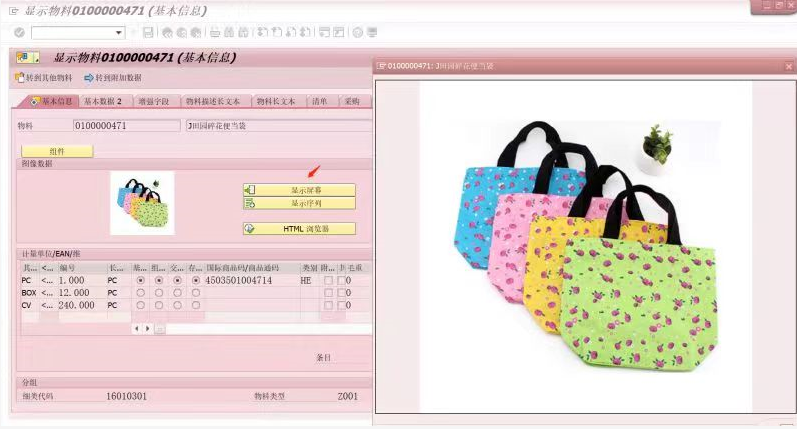Viewport: 797px width, 429px height.
Task: Open a new session via toolbar icon
Action: 324,33
